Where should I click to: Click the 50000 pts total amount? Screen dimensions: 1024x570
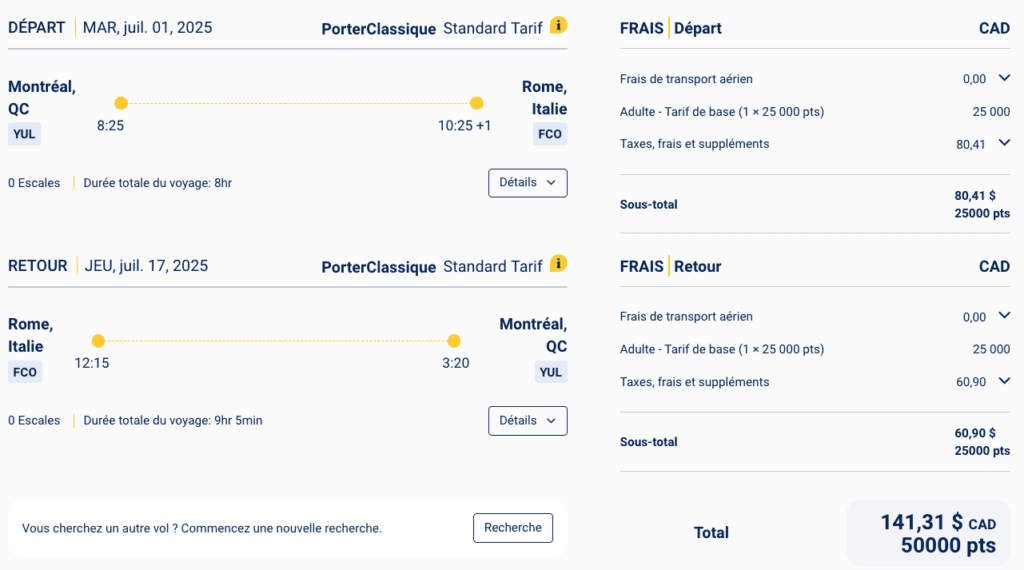948,545
